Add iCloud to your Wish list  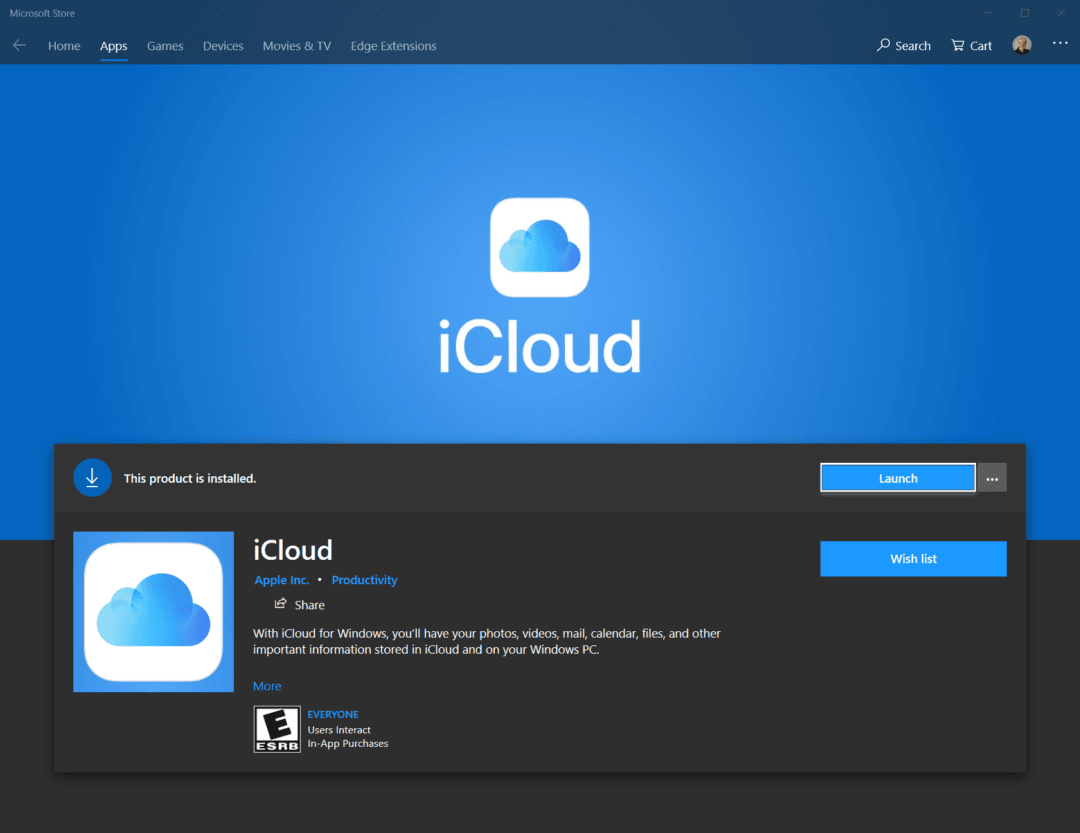[x=912, y=558]
